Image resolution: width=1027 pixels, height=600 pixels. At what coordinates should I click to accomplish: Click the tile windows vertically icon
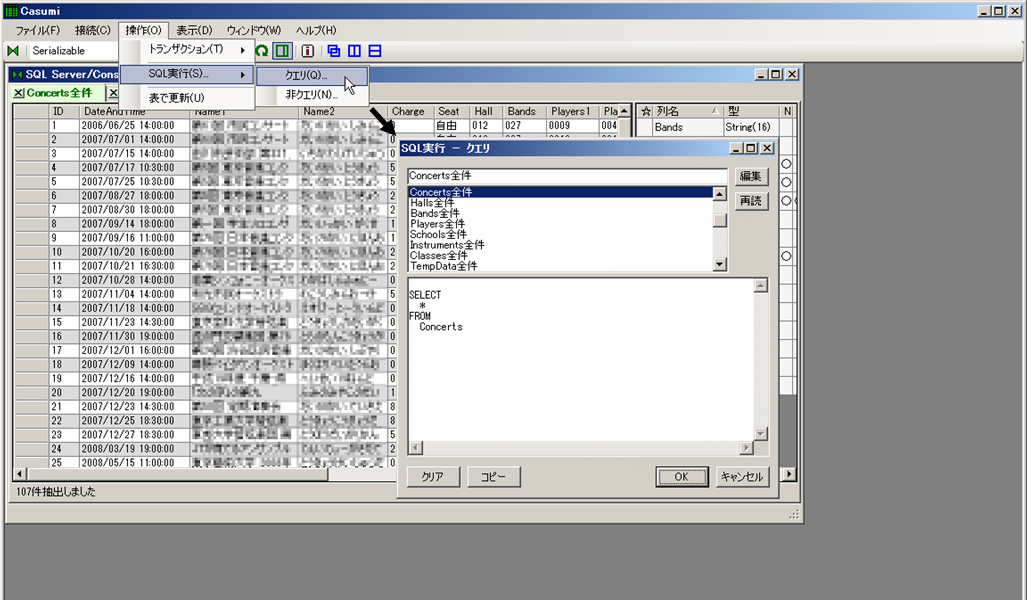354,50
